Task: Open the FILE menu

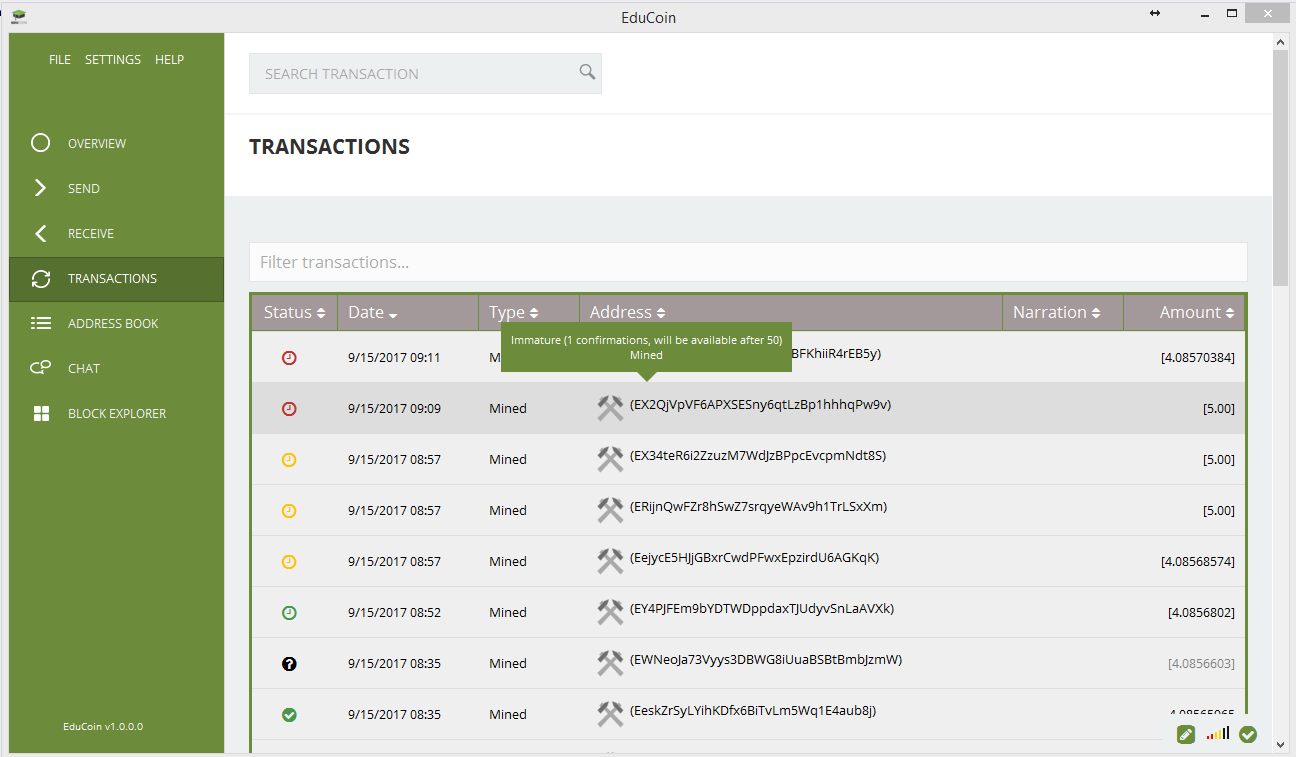Action: point(60,59)
